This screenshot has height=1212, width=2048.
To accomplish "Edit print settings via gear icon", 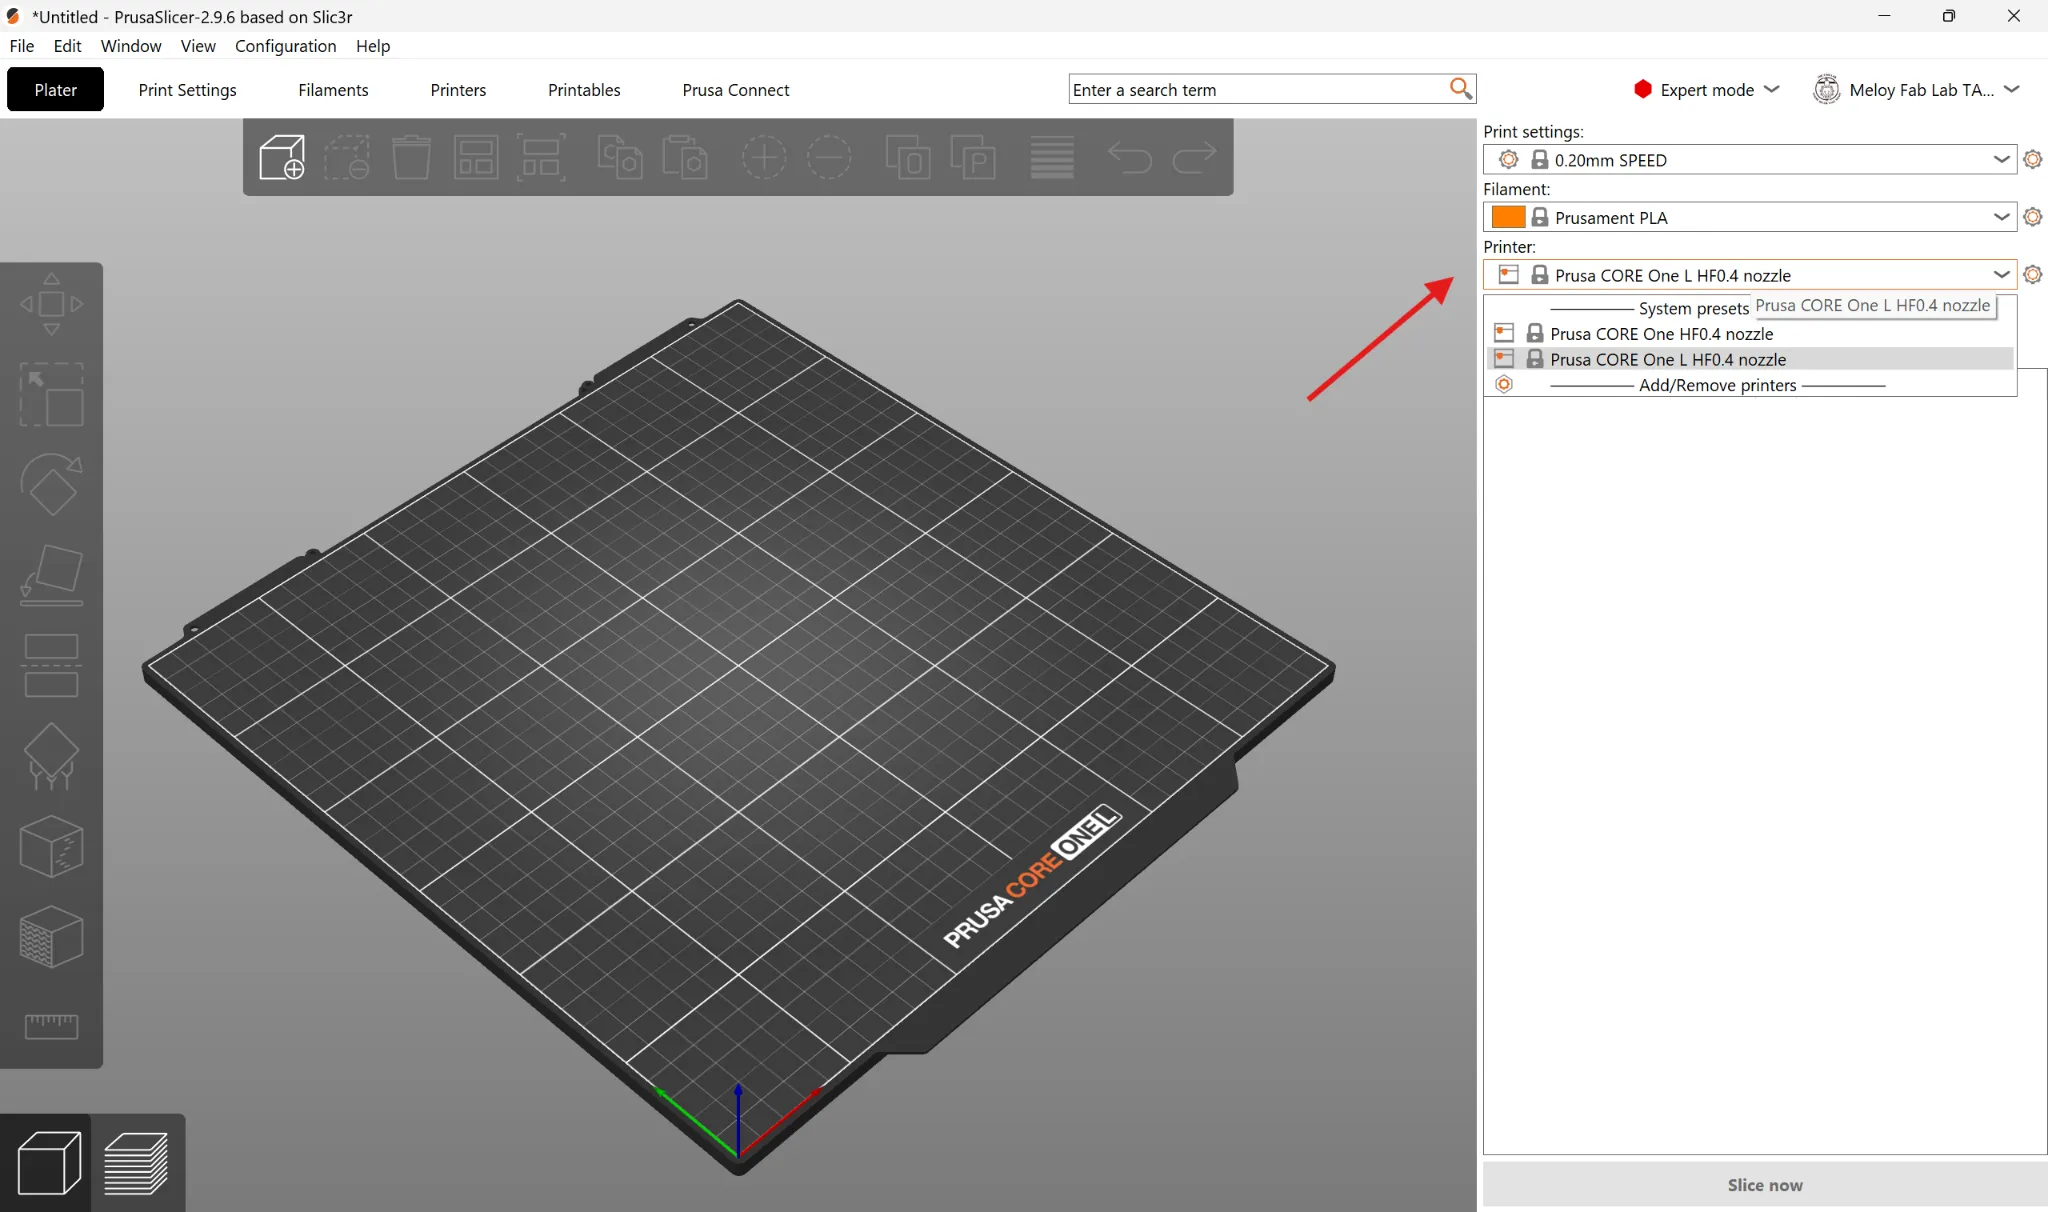I will pyautogui.click(x=2033, y=159).
